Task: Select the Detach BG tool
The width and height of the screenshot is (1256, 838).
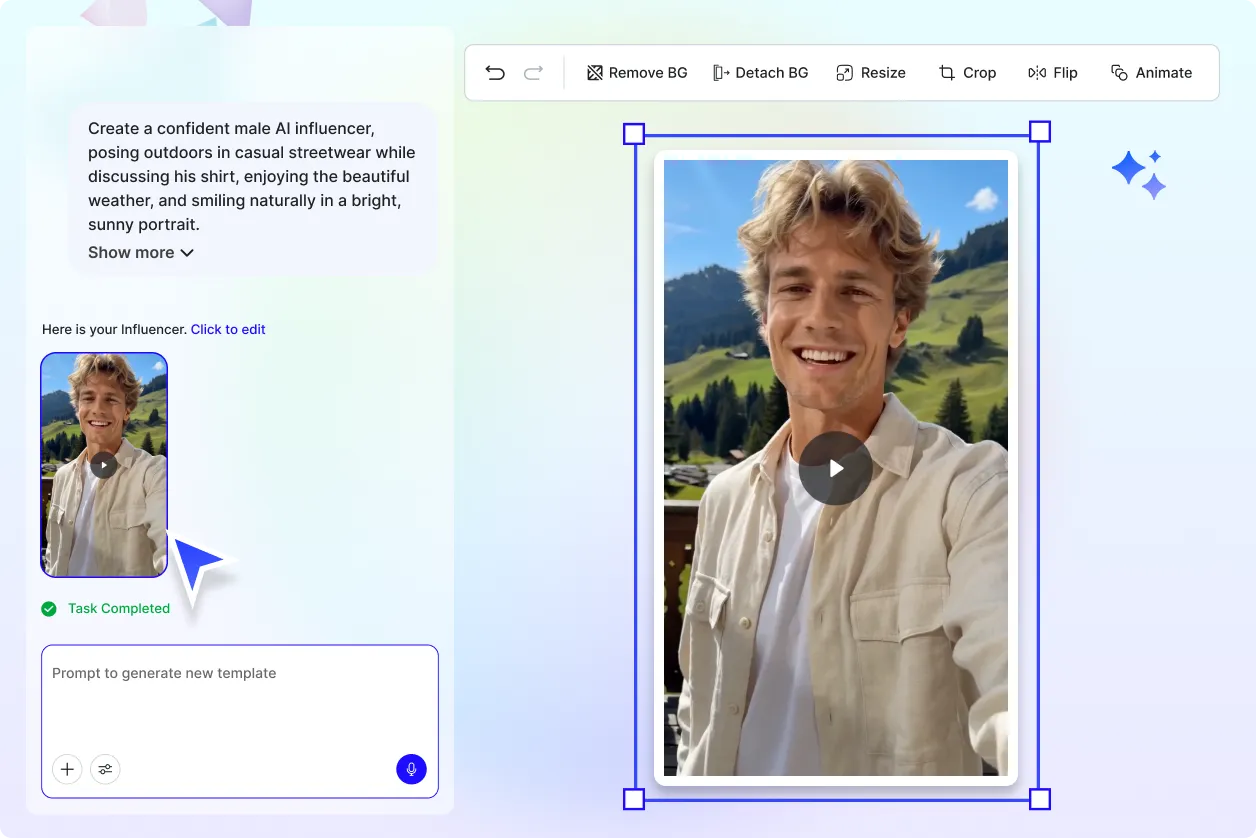Action: click(x=760, y=73)
